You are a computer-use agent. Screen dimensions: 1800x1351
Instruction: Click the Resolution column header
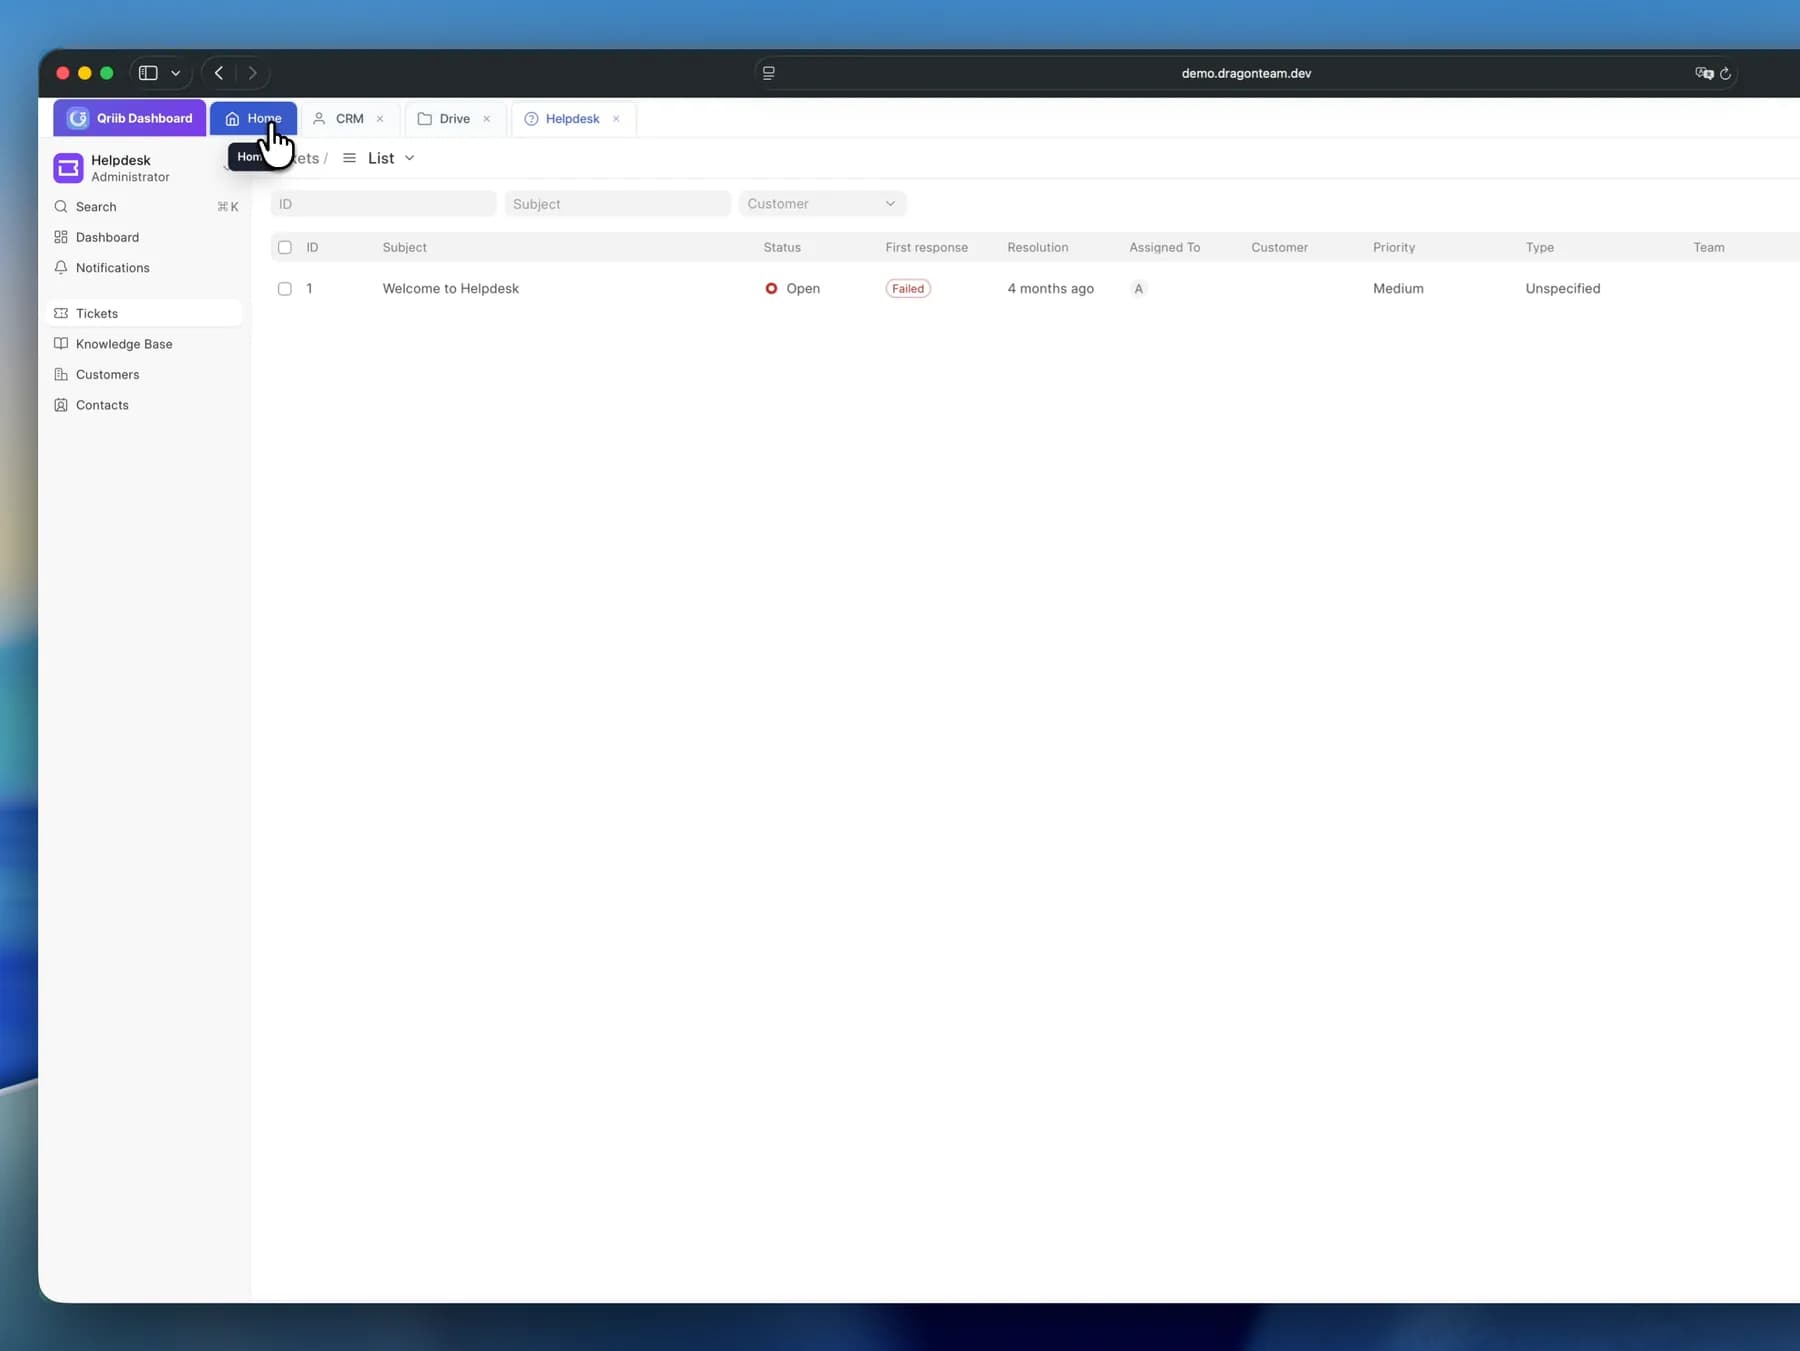(x=1037, y=247)
